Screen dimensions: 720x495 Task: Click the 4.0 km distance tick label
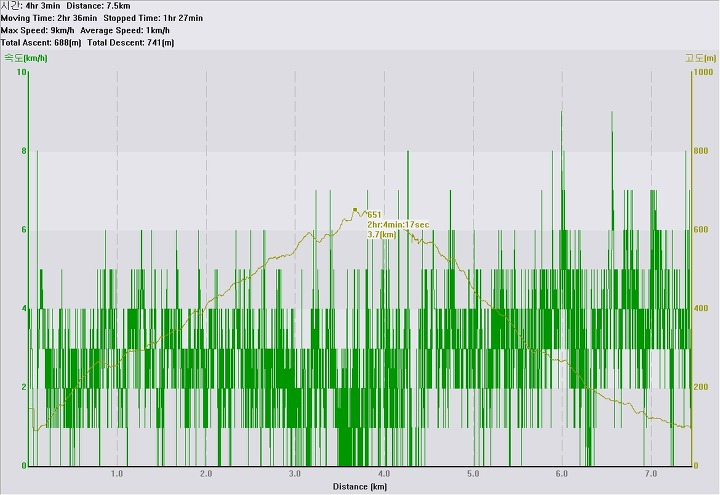click(384, 474)
